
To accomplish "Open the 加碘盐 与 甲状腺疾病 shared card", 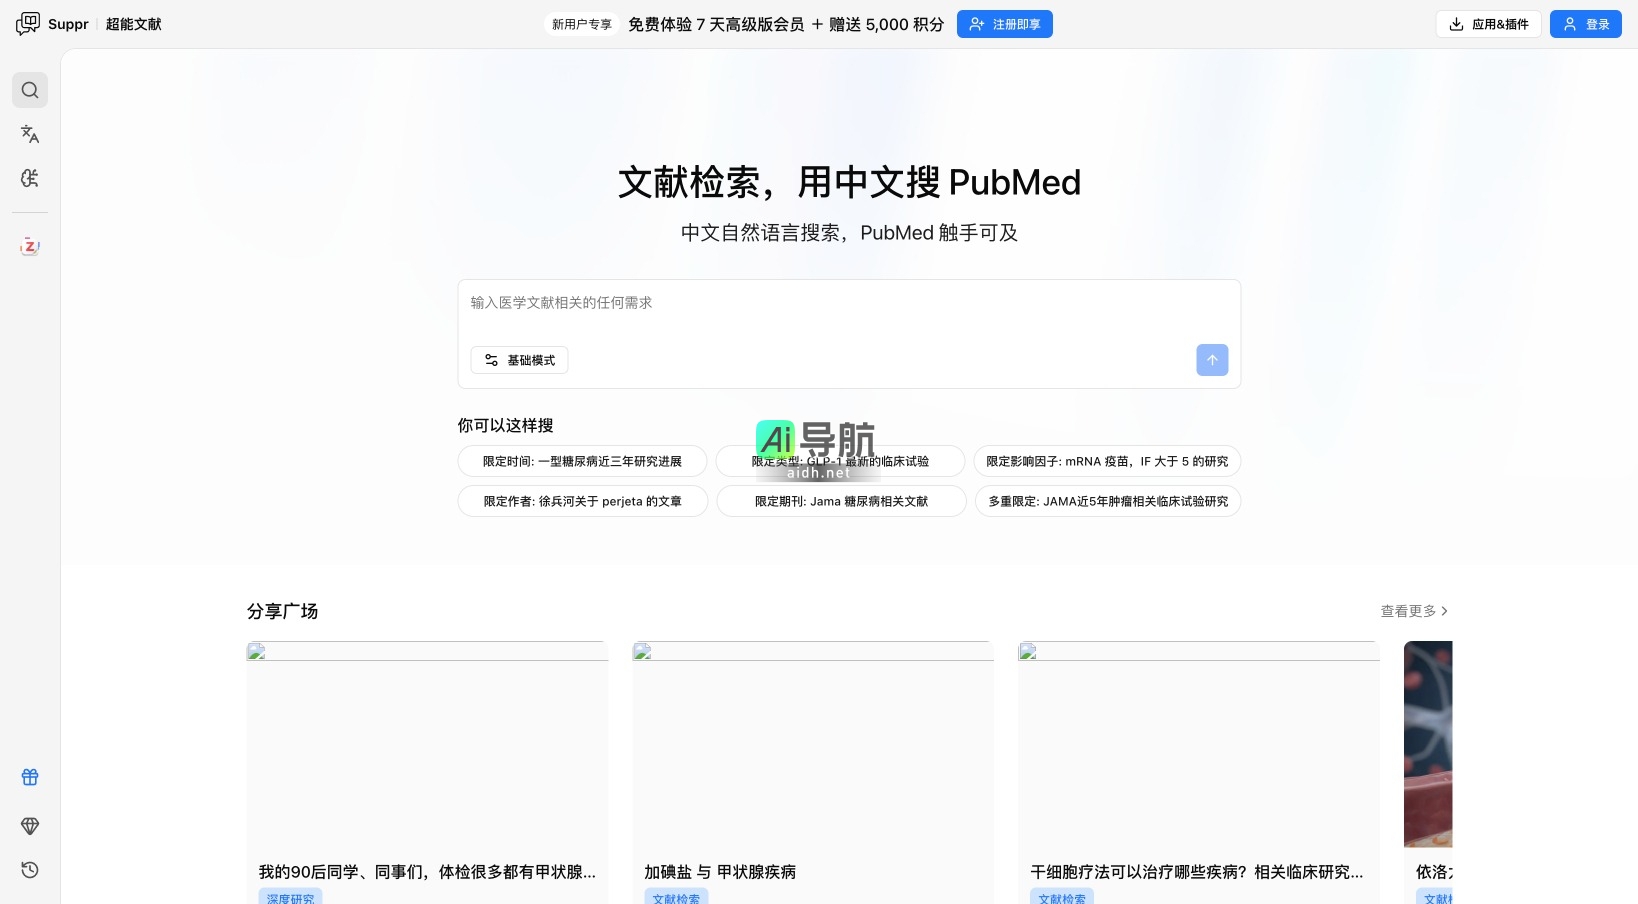I will tap(812, 770).
